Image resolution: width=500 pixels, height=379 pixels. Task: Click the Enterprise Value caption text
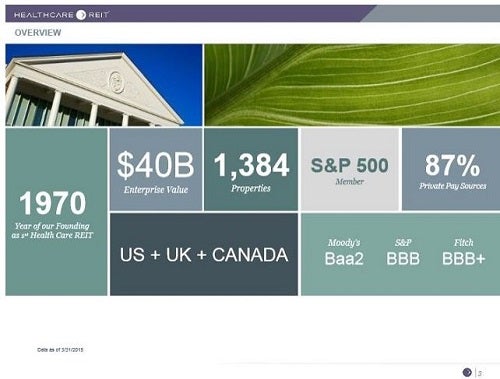tap(156, 190)
